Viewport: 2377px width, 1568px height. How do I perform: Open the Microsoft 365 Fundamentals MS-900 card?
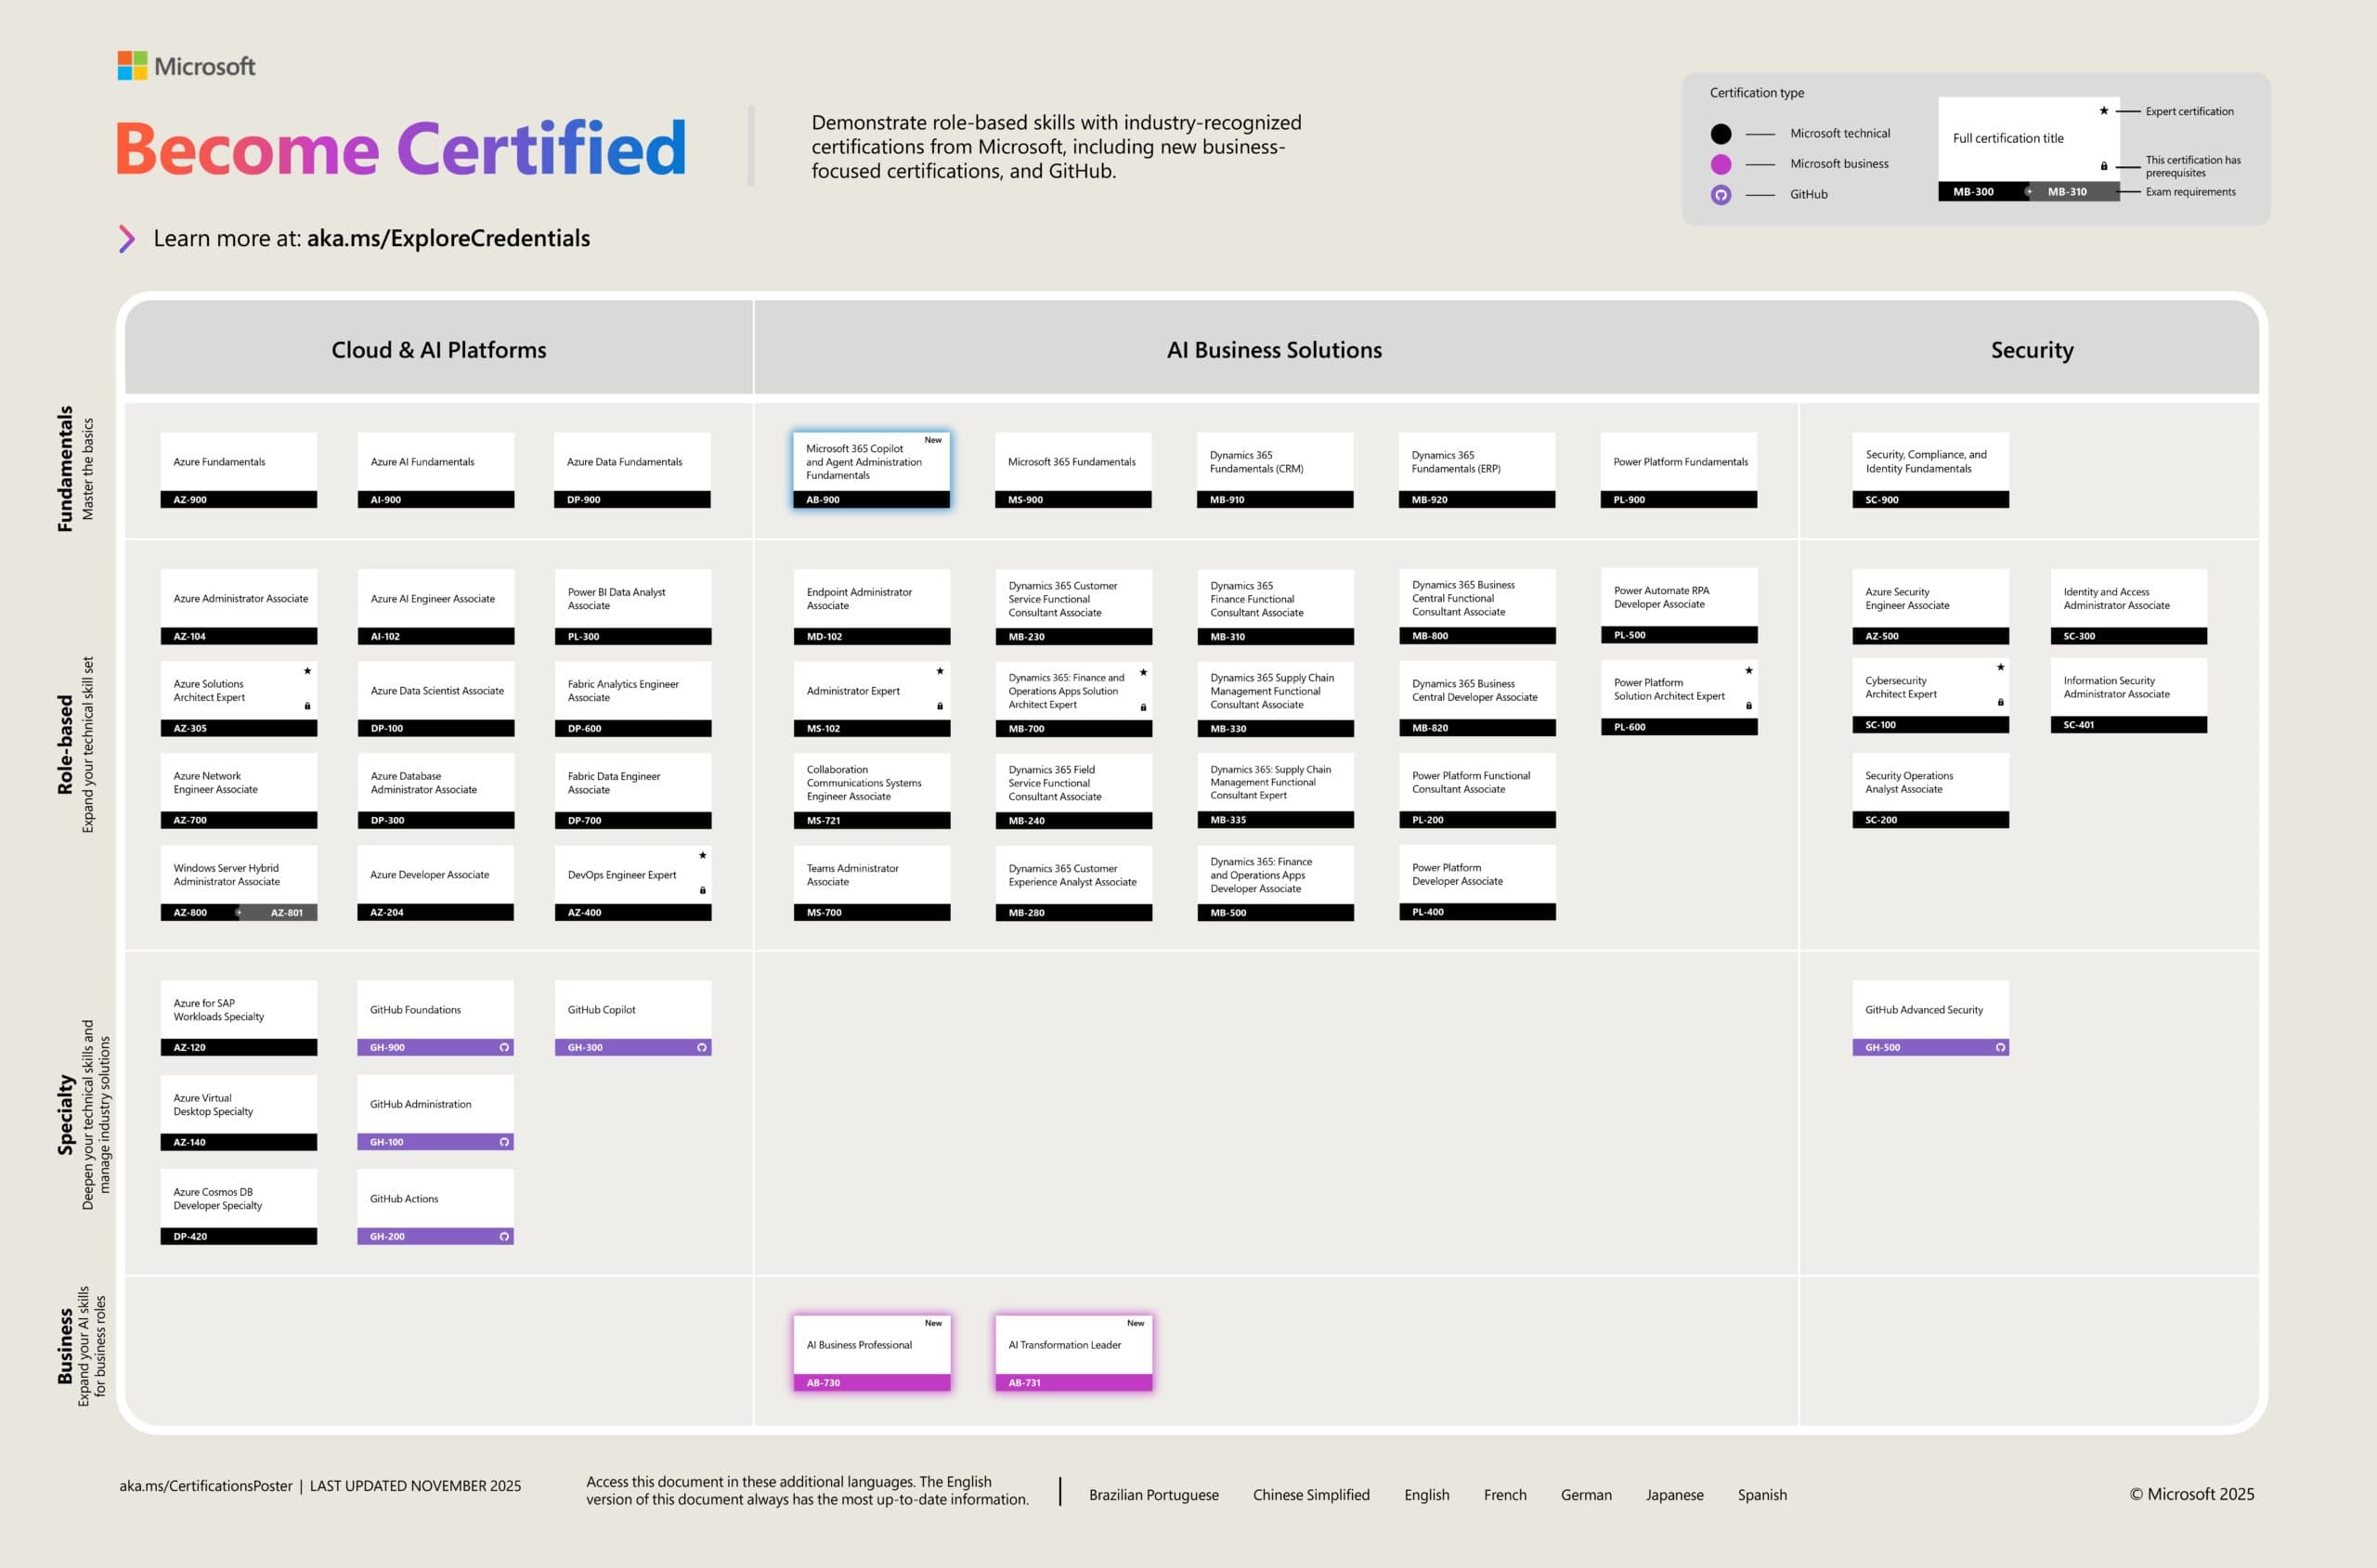pyautogui.click(x=1073, y=470)
